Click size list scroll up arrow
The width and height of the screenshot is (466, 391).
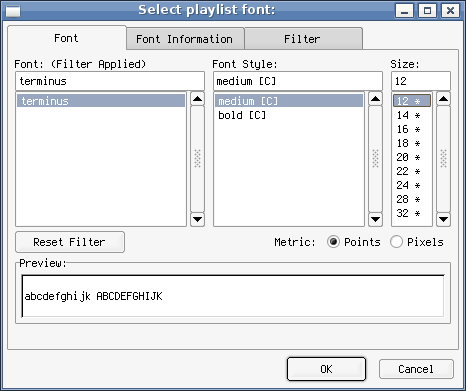coord(443,99)
